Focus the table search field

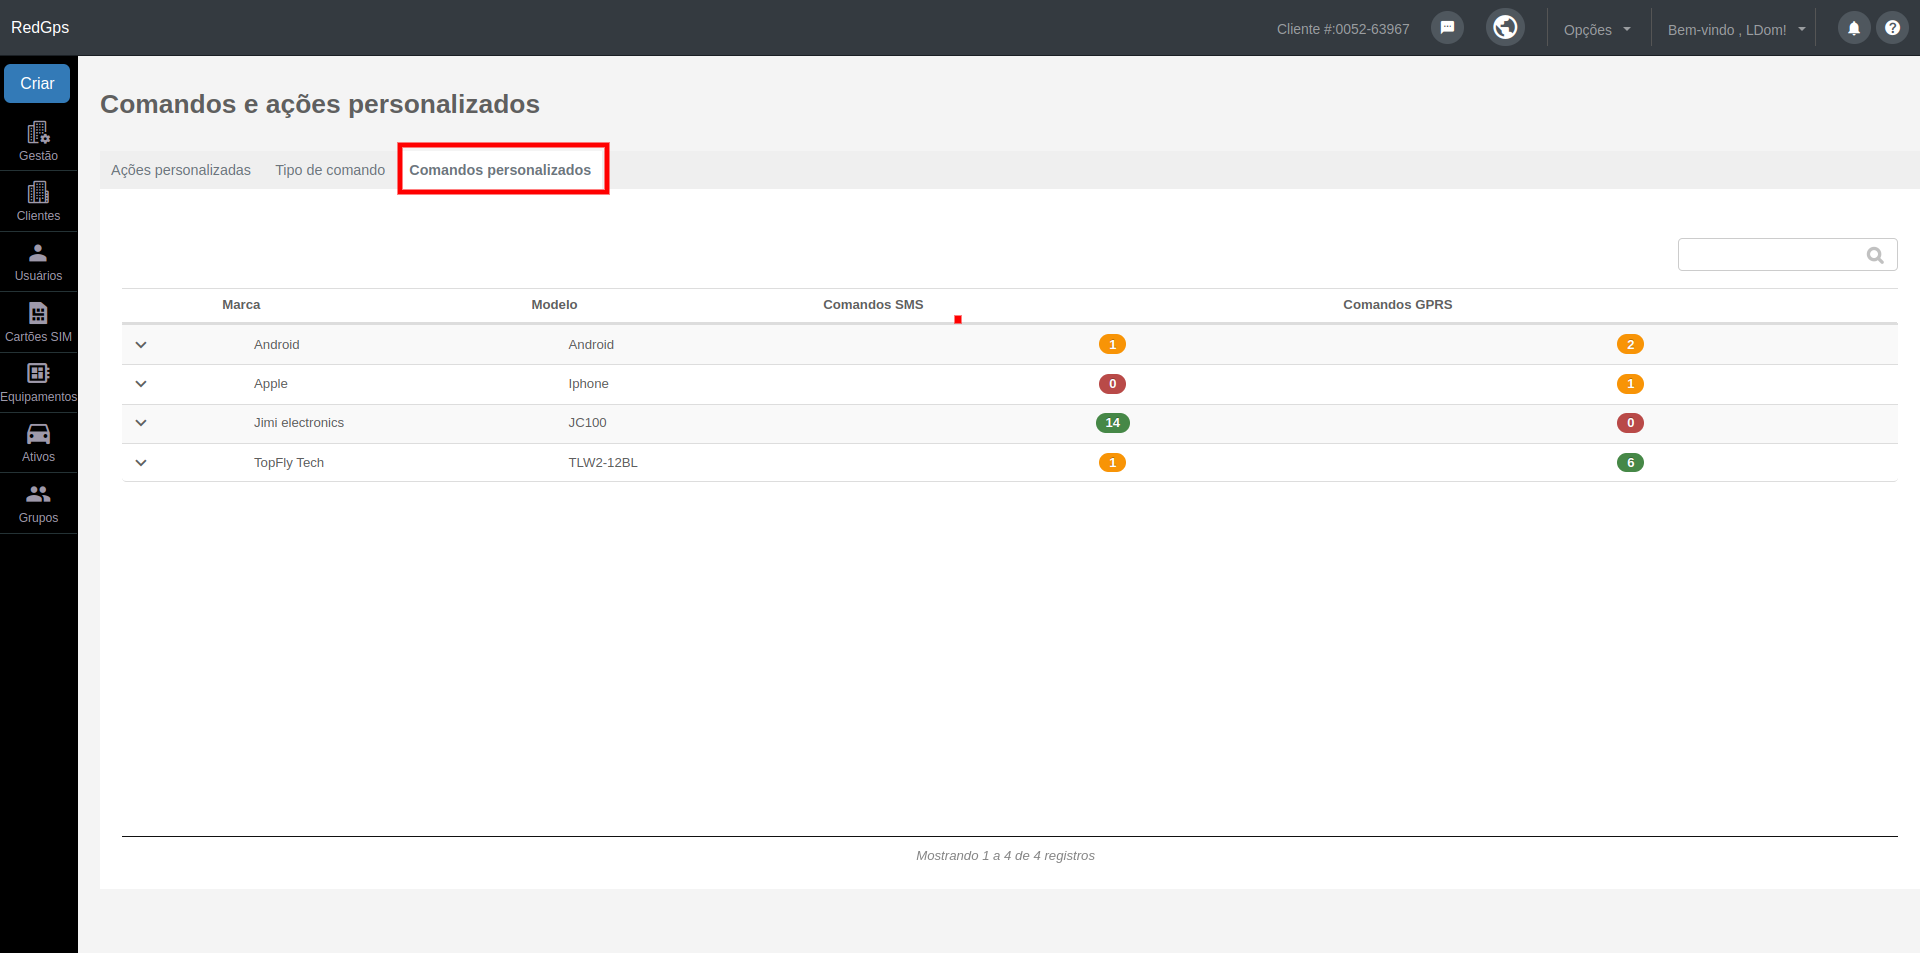tap(1787, 255)
